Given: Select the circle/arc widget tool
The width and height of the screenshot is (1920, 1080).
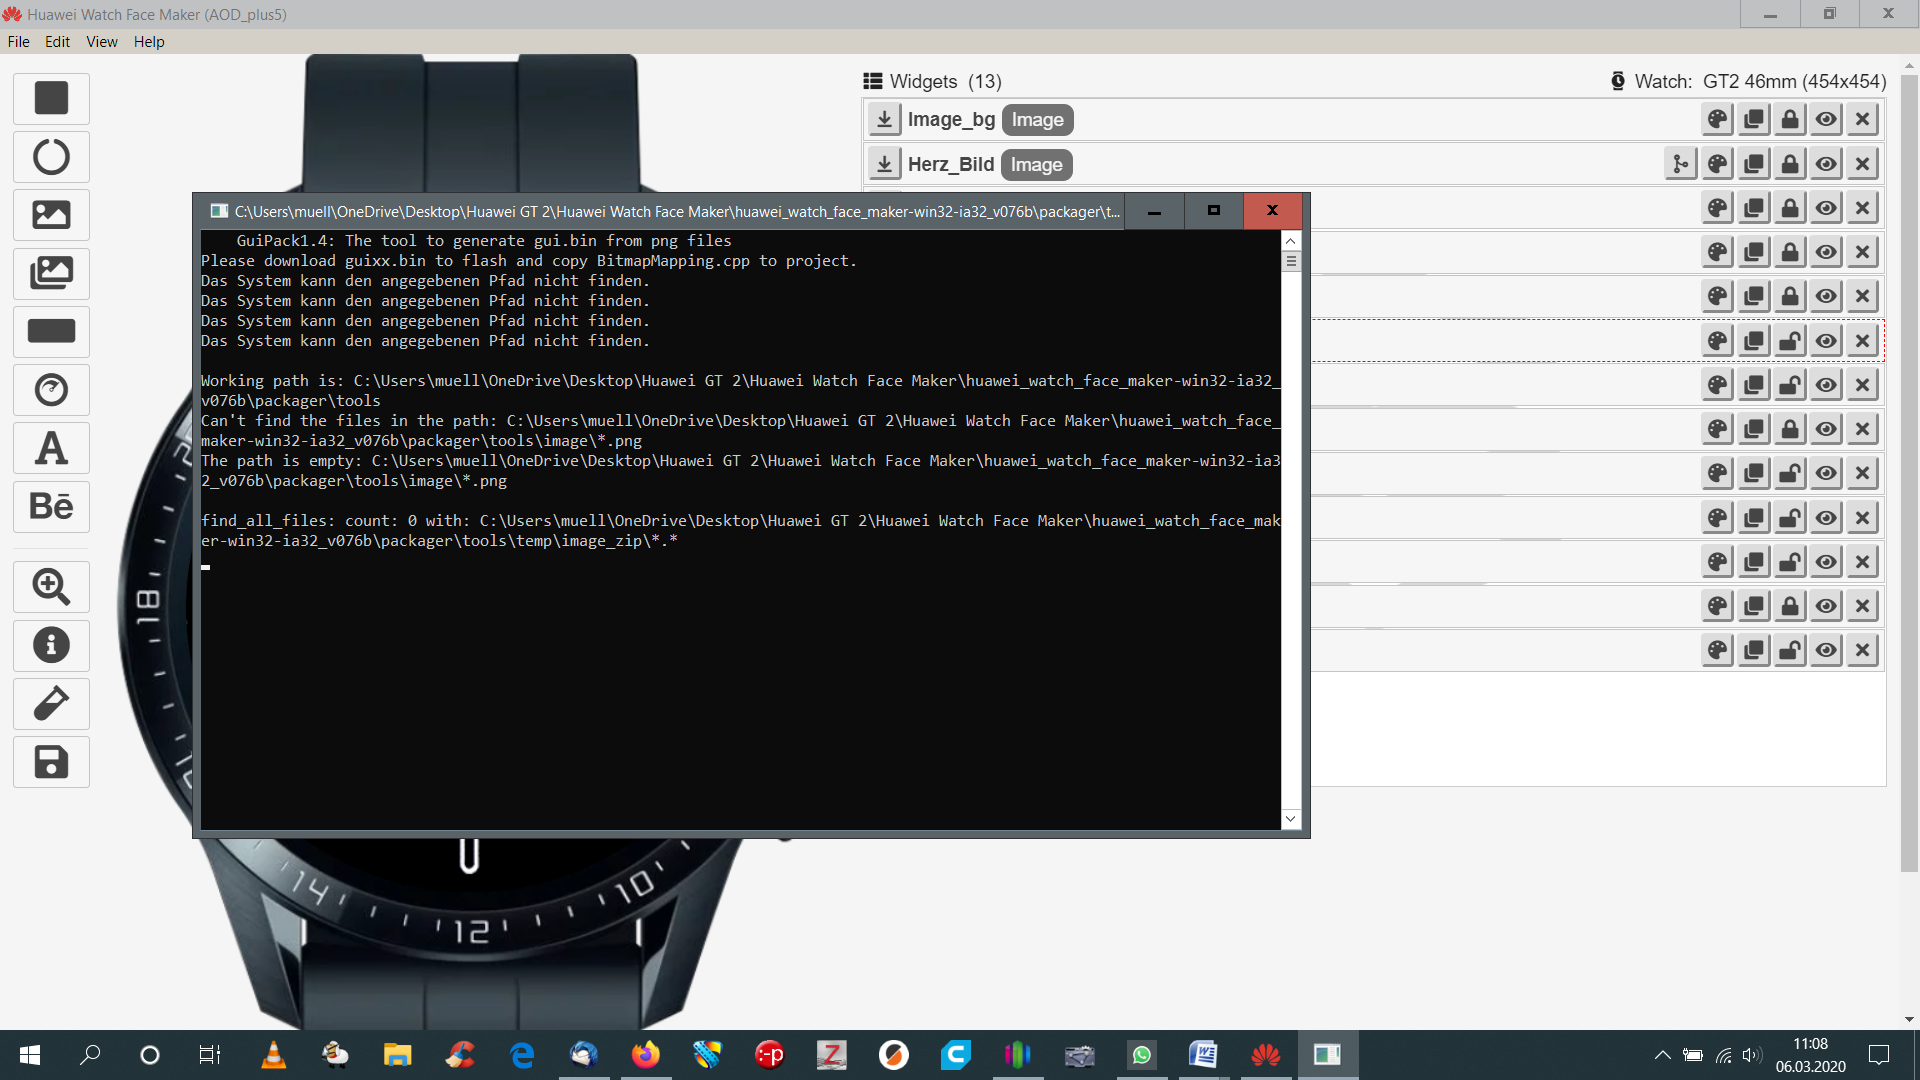Looking at the screenshot, I should pyautogui.click(x=51, y=157).
